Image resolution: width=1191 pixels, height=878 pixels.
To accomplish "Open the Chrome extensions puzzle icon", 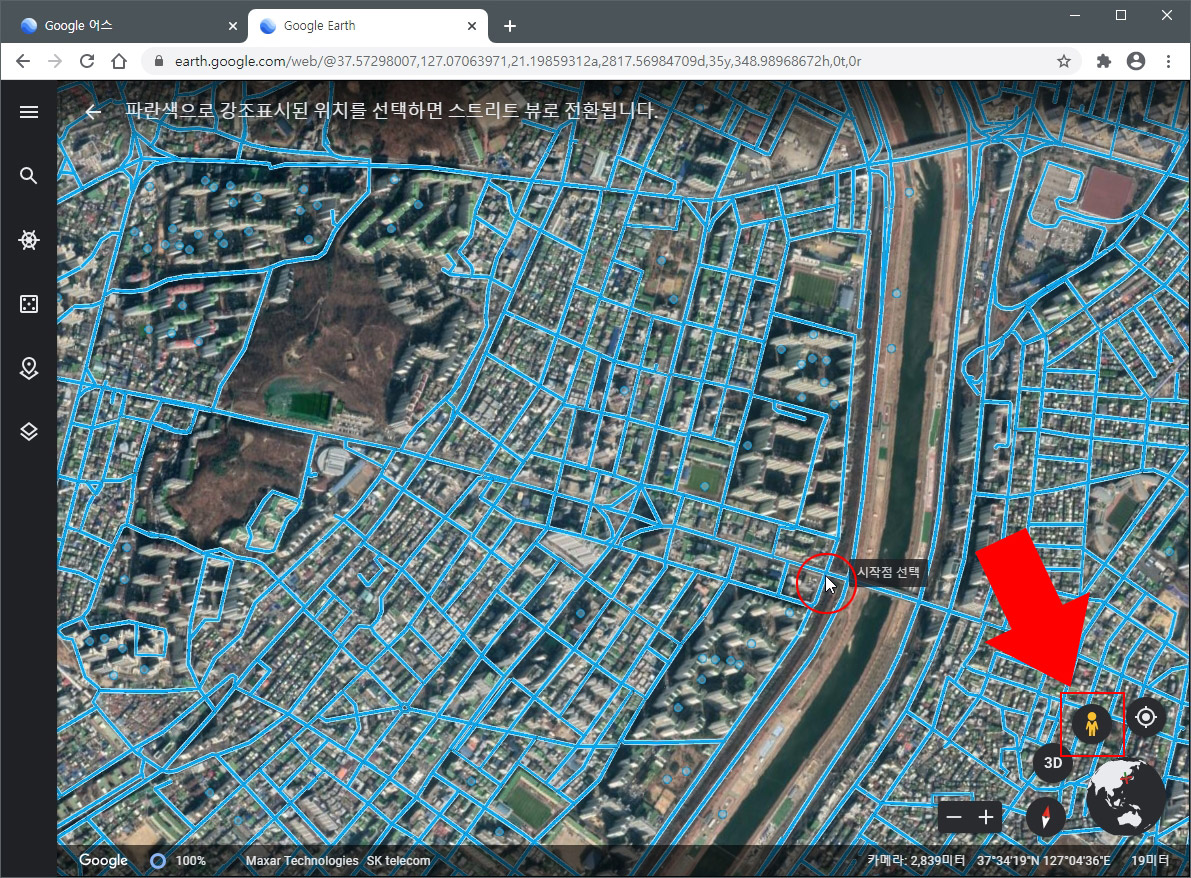I will tap(1104, 61).
